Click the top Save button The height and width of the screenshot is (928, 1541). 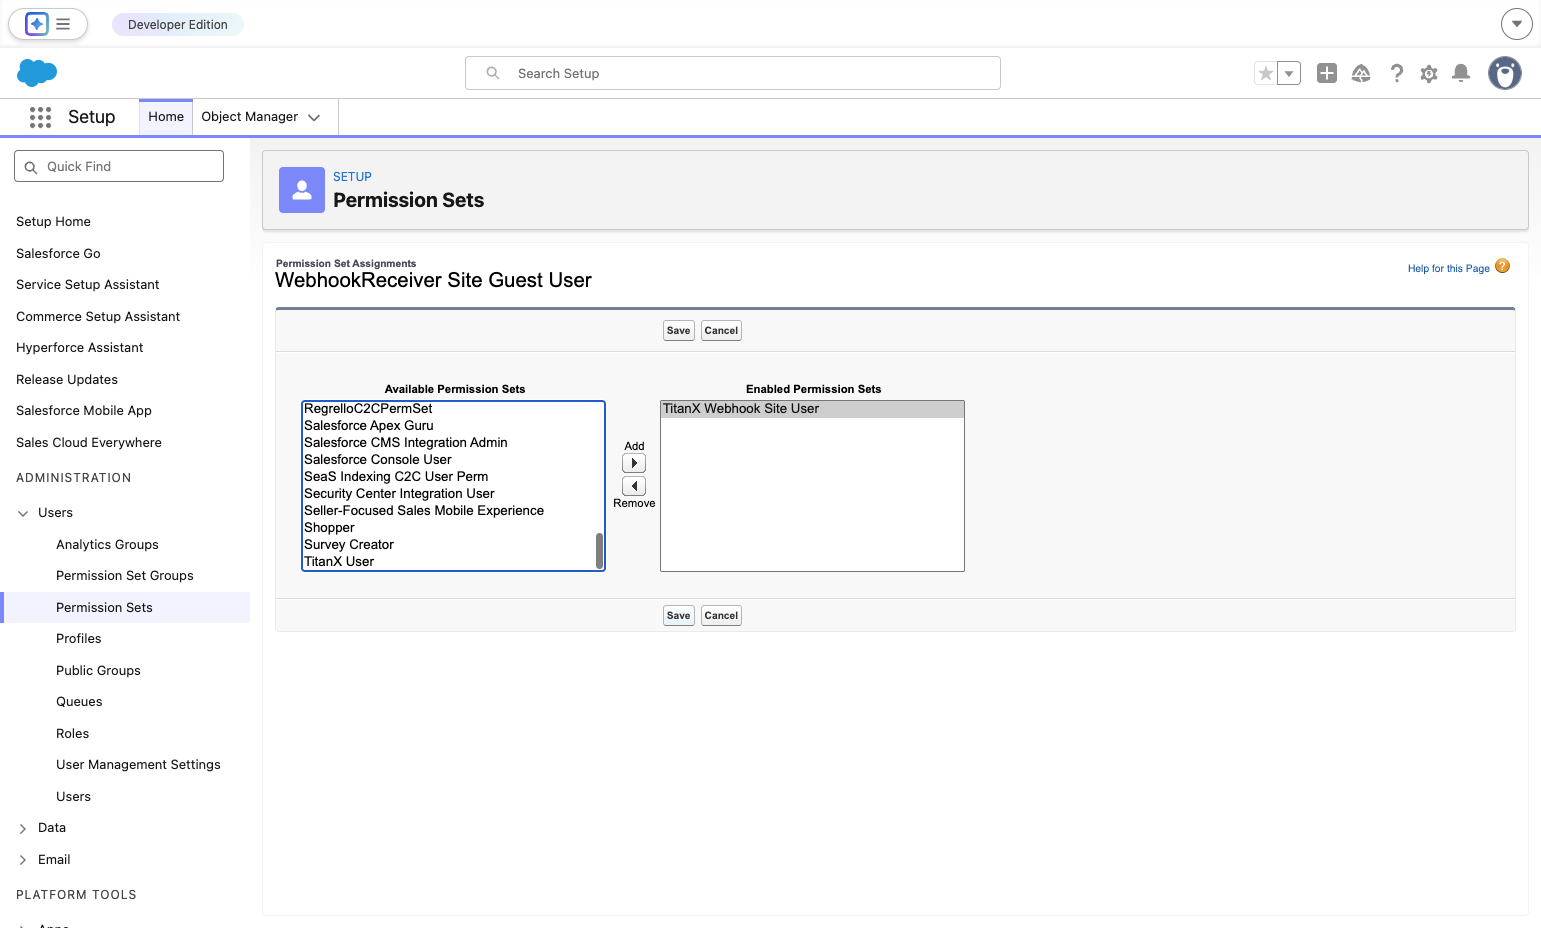[679, 331]
